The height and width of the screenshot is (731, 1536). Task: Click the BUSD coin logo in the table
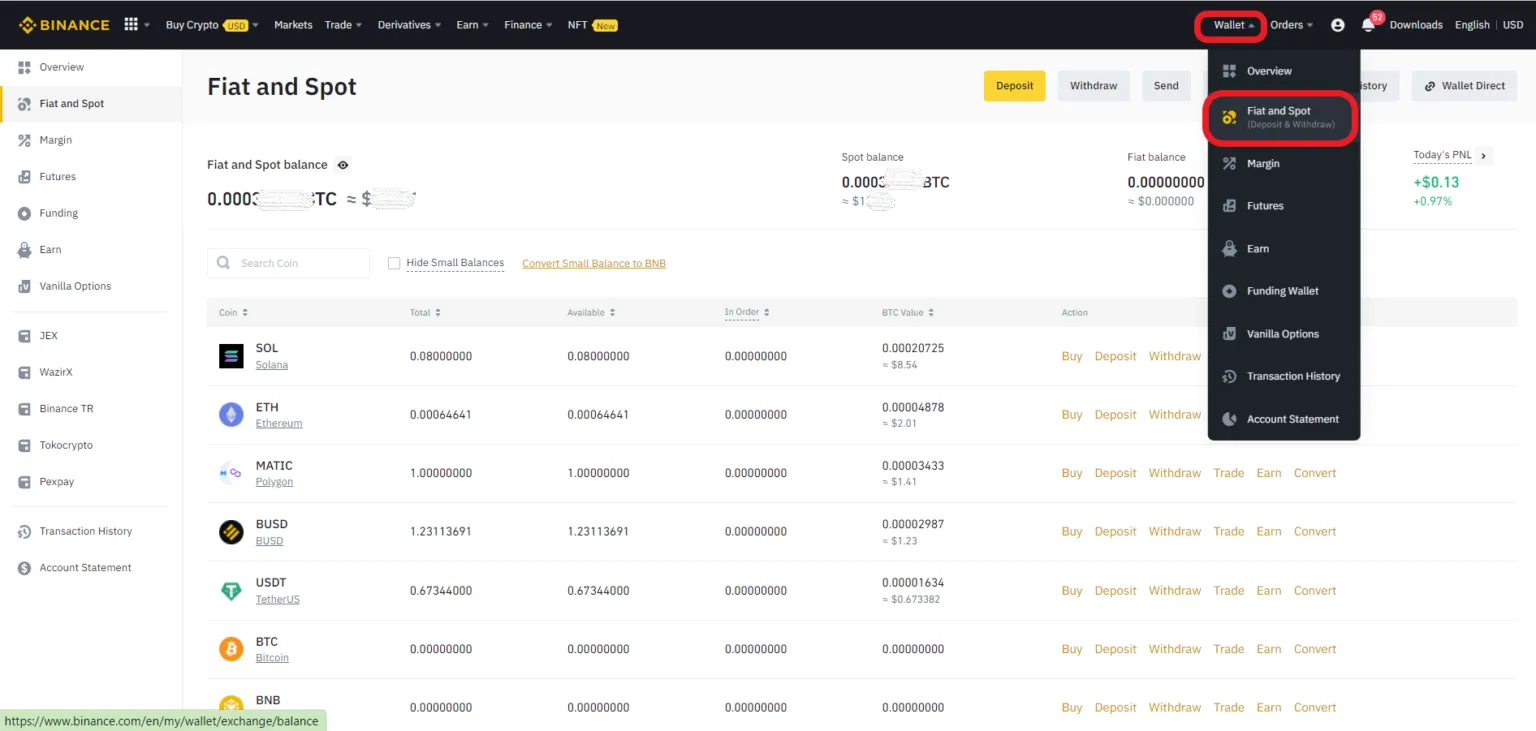(x=231, y=532)
